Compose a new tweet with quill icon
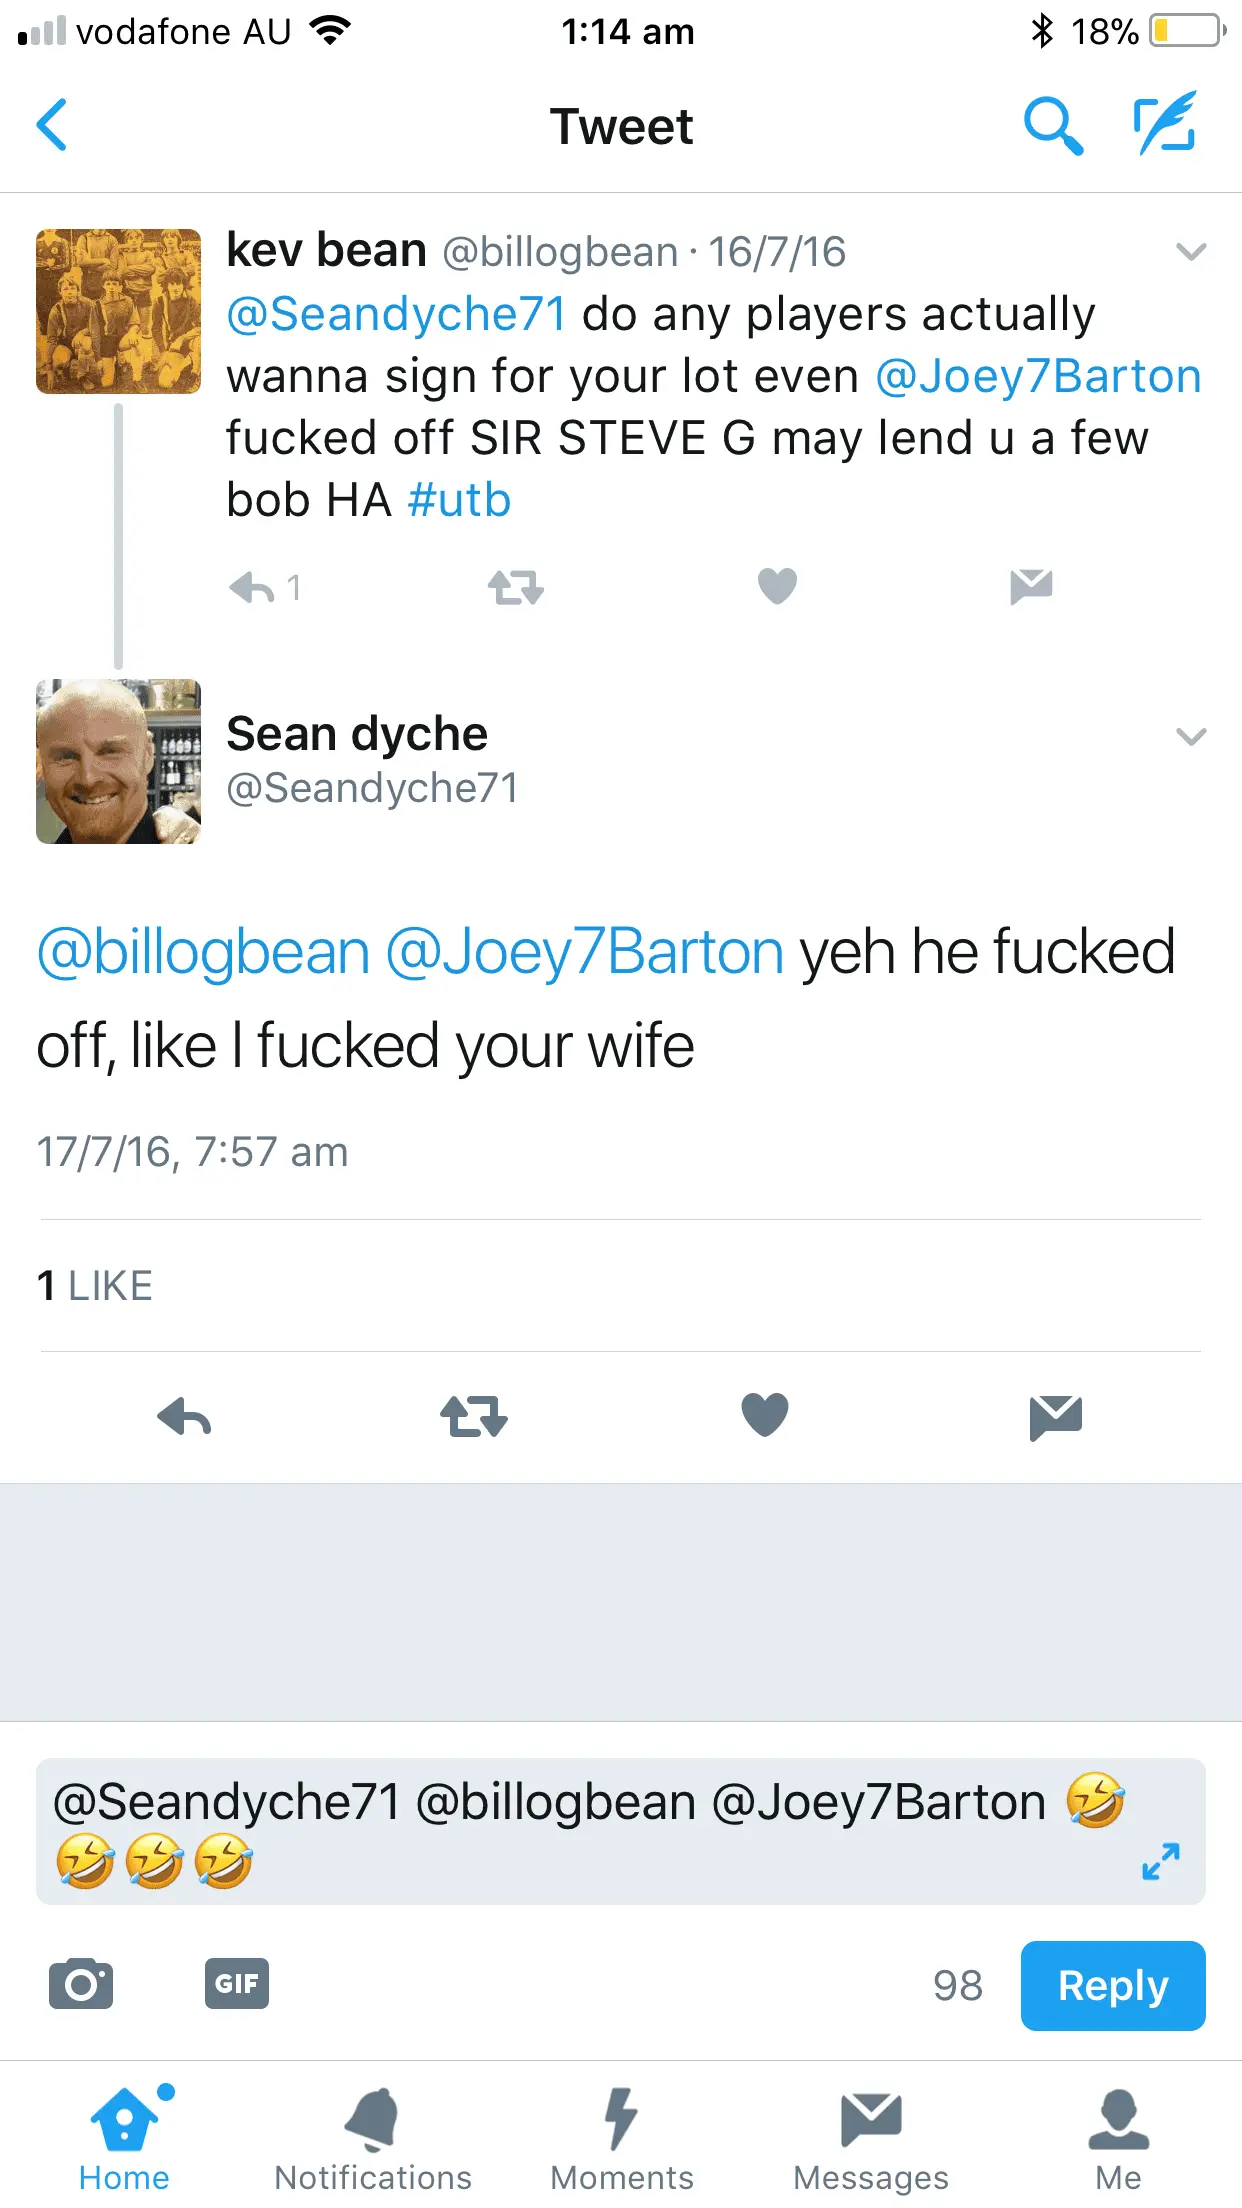The height and width of the screenshot is (2208, 1242). (x=1165, y=123)
